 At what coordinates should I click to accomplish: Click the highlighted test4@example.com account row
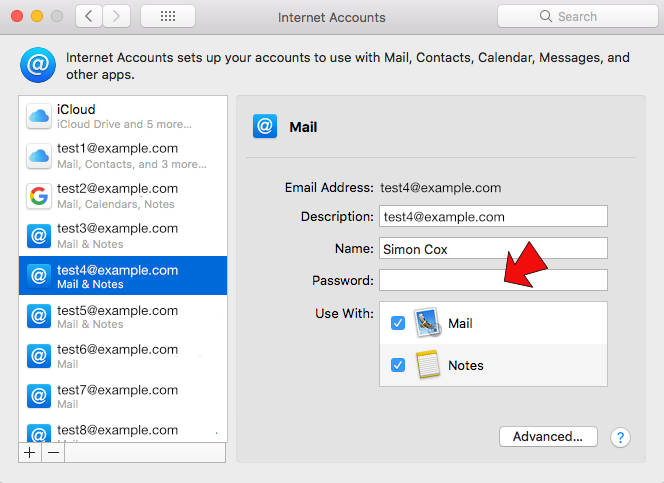(x=123, y=276)
